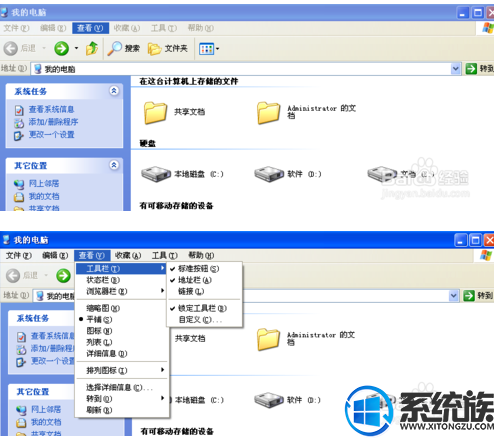Click 查看系统信息 icon in upper window sidebar

click(19, 110)
